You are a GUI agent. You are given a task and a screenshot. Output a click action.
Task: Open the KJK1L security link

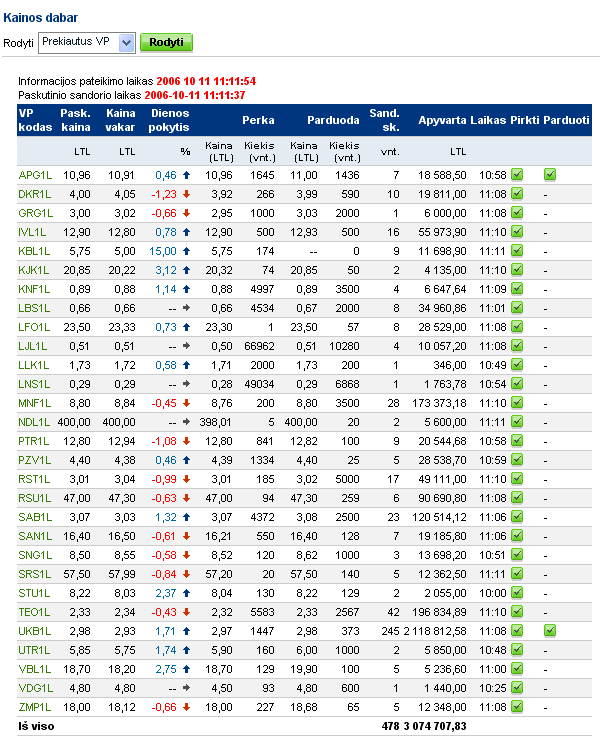click(34, 270)
